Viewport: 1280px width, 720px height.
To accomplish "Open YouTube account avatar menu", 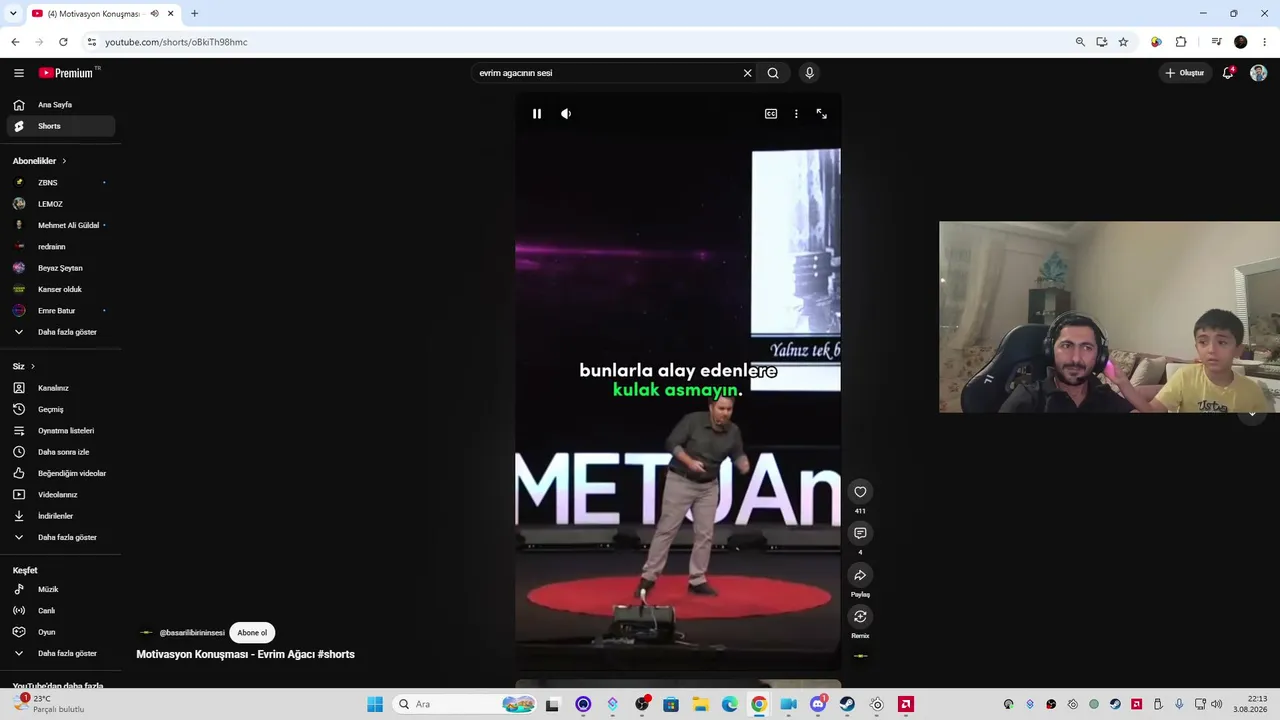I will tap(1259, 73).
